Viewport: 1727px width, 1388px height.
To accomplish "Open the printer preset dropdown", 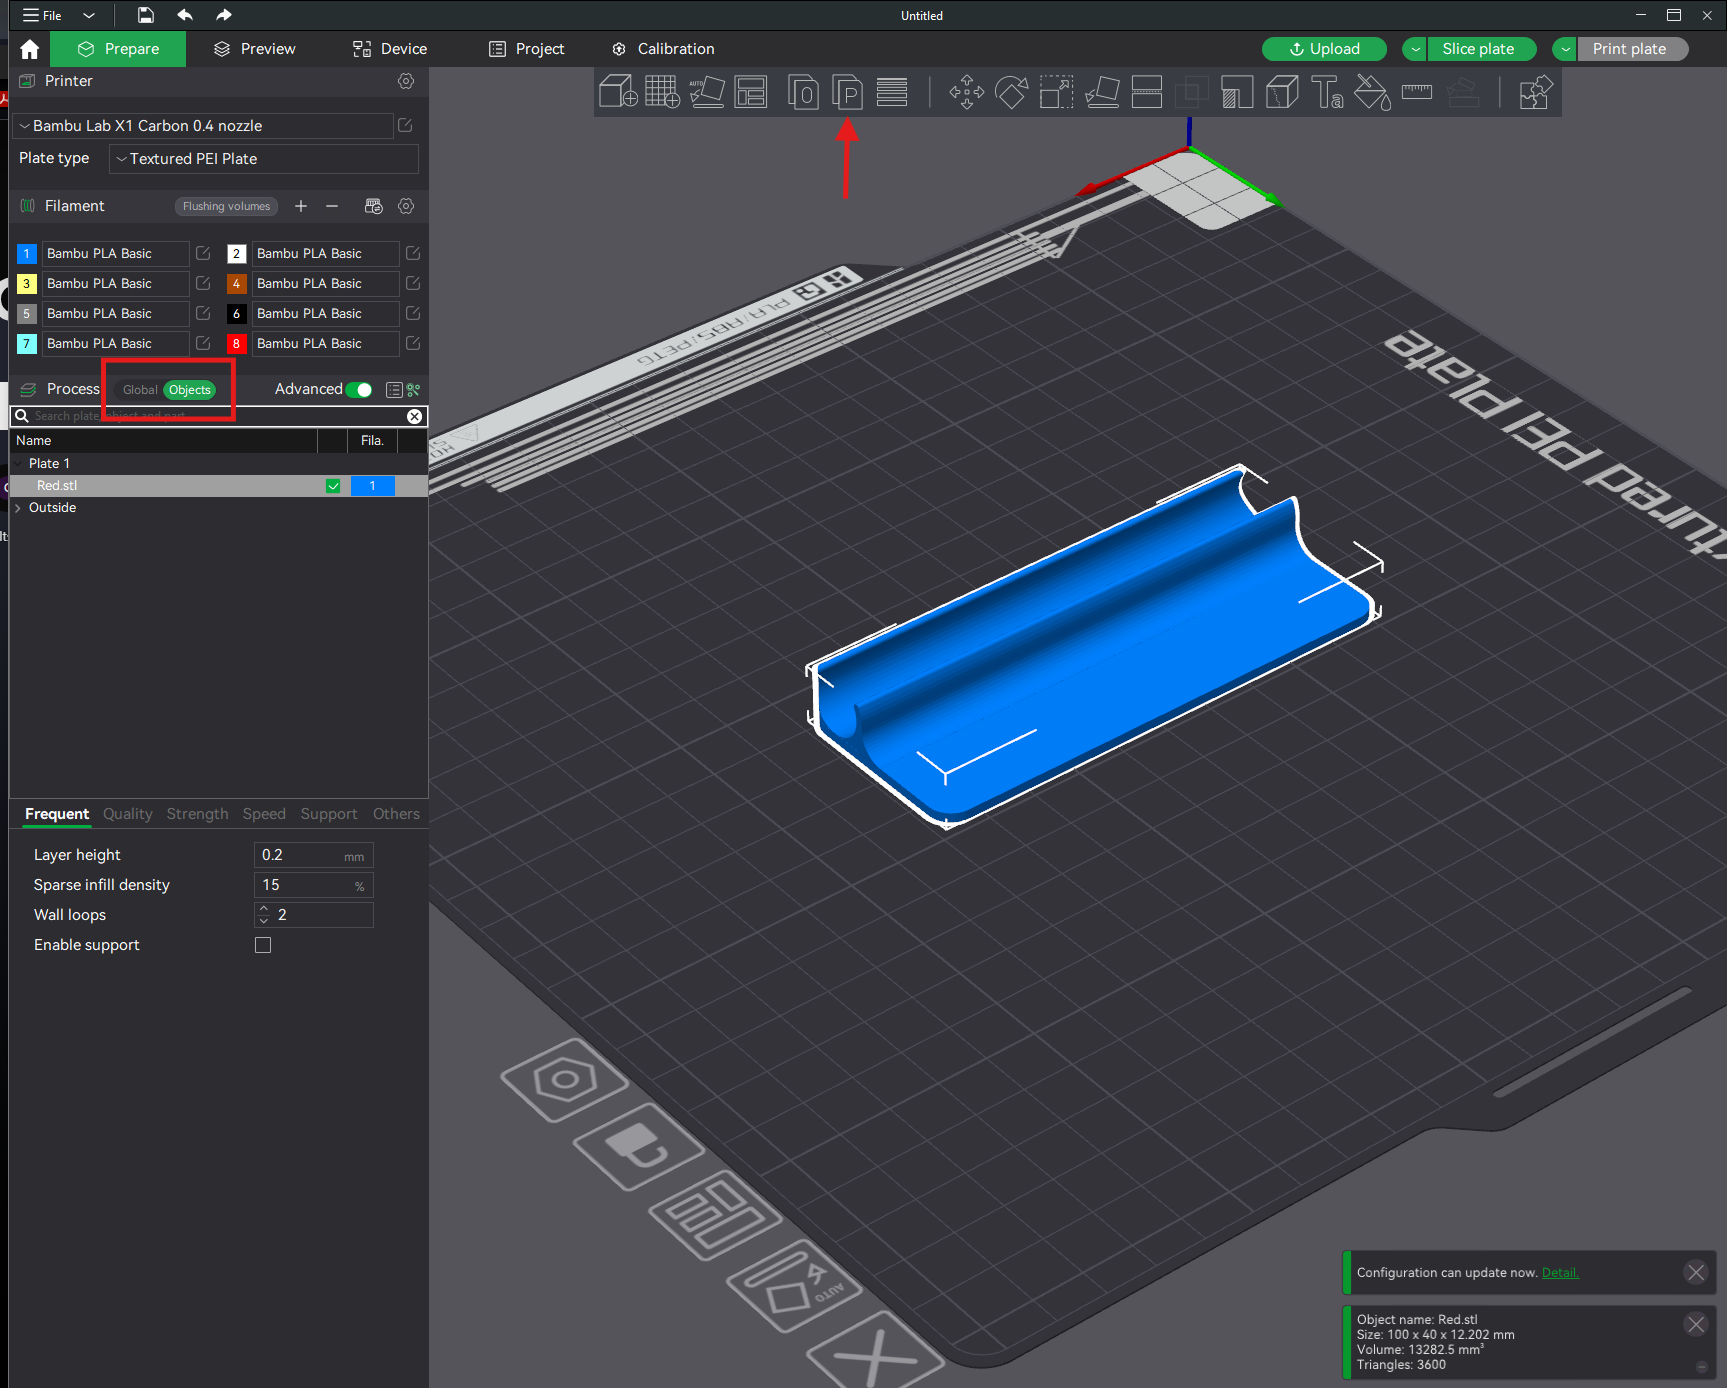I will [x=204, y=126].
